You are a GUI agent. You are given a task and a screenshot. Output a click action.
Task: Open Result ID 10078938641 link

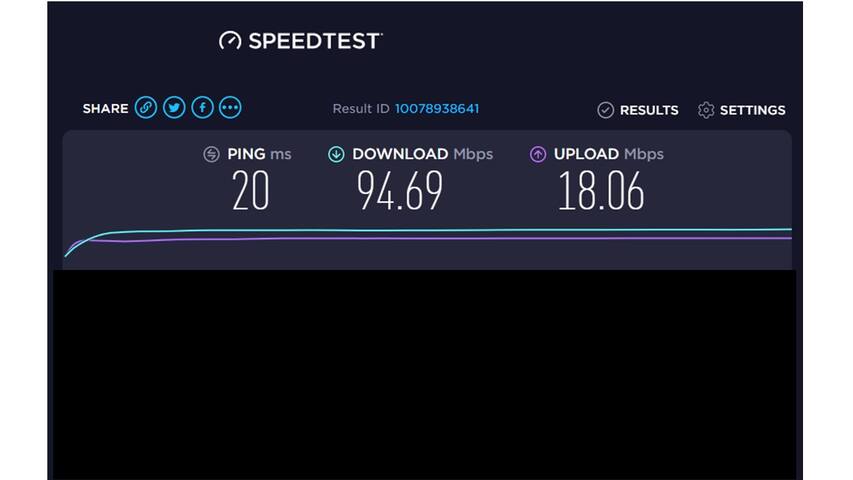(x=437, y=109)
